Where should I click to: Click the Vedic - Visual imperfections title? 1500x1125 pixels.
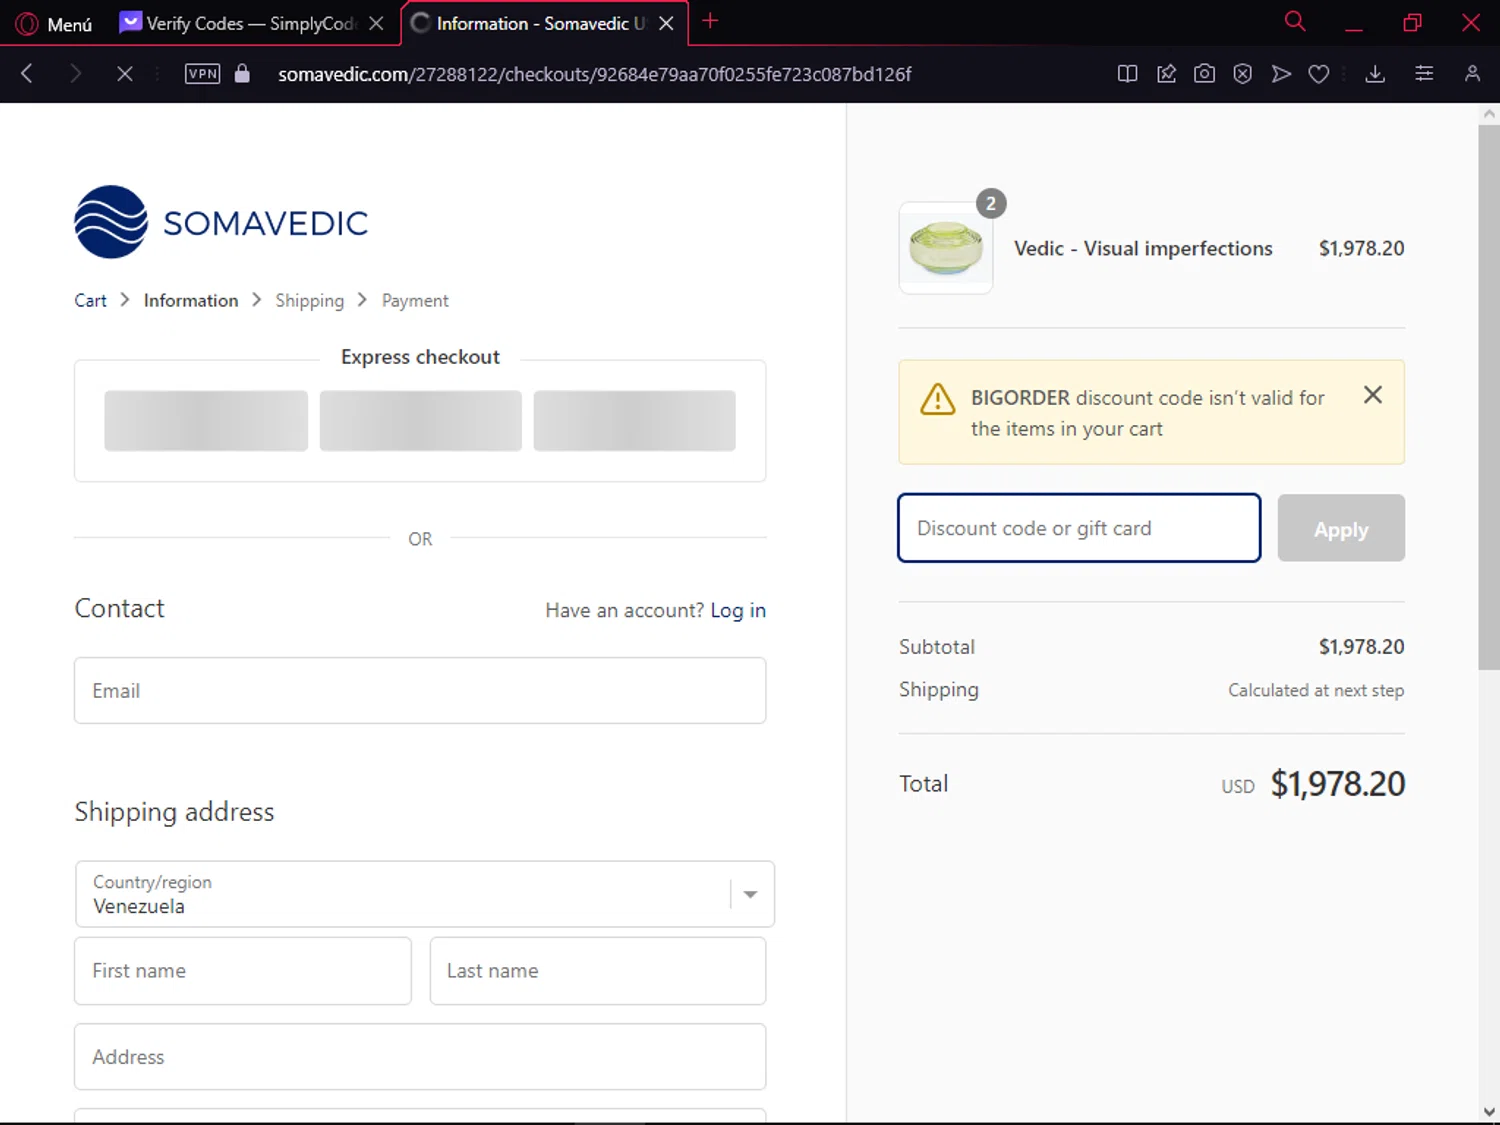1143,248
